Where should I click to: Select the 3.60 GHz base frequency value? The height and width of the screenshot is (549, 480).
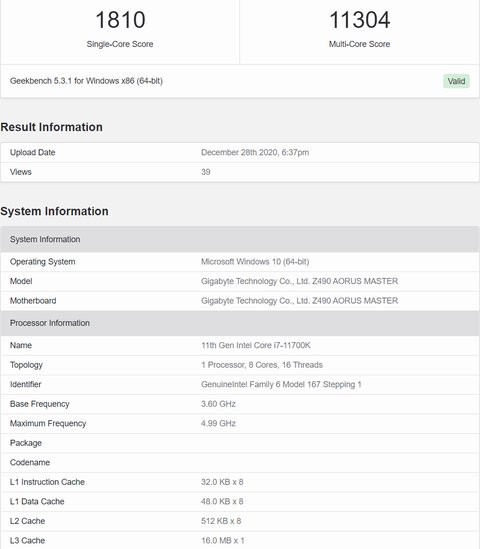[x=218, y=404]
